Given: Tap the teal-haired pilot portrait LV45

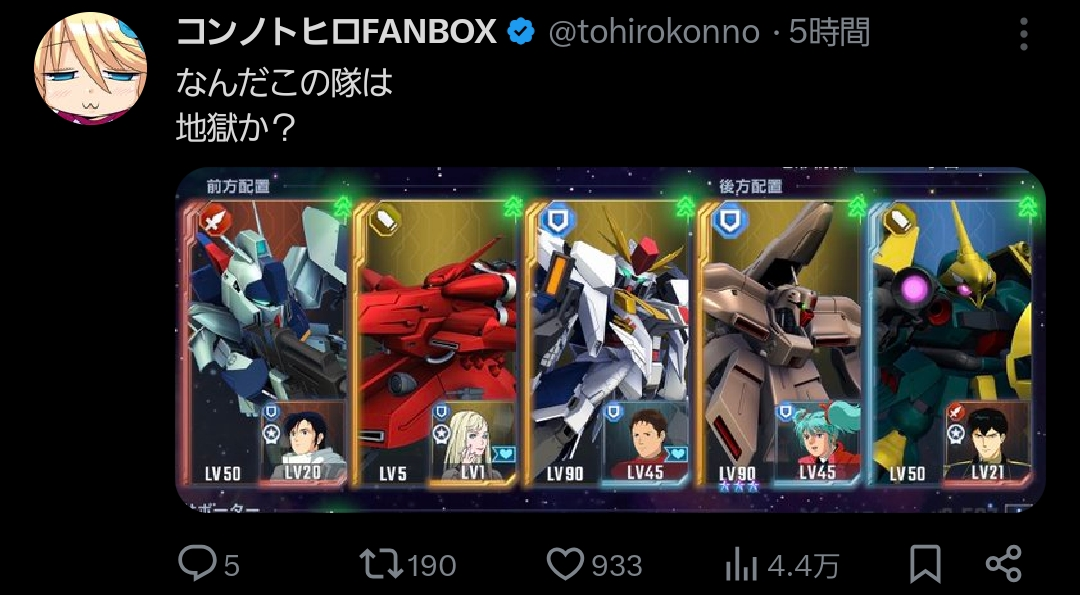Looking at the screenshot, I should (818, 441).
